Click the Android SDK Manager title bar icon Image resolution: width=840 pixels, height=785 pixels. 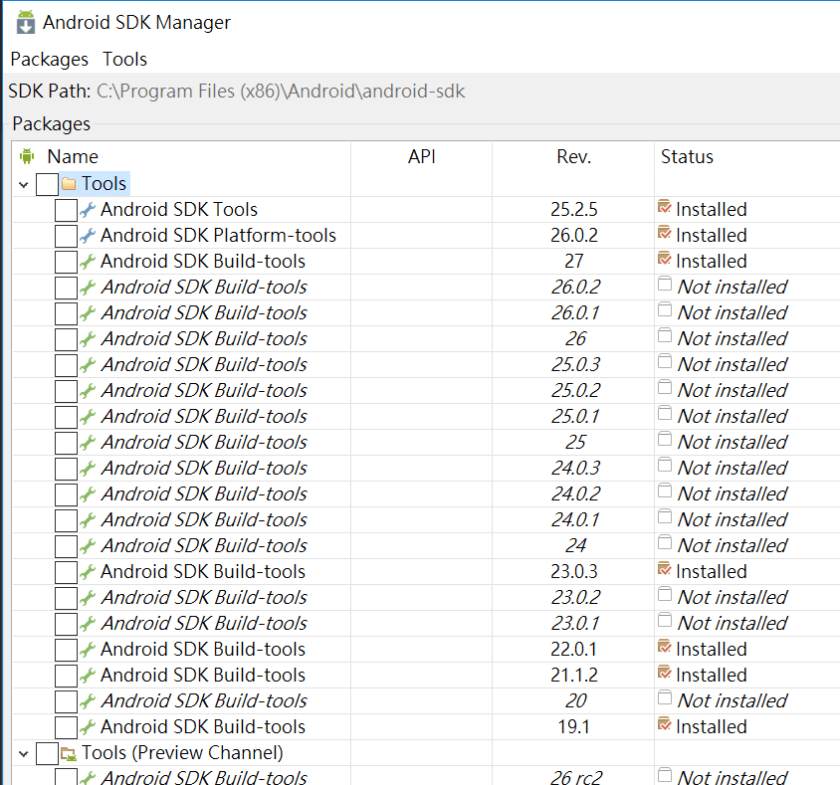point(26,21)
